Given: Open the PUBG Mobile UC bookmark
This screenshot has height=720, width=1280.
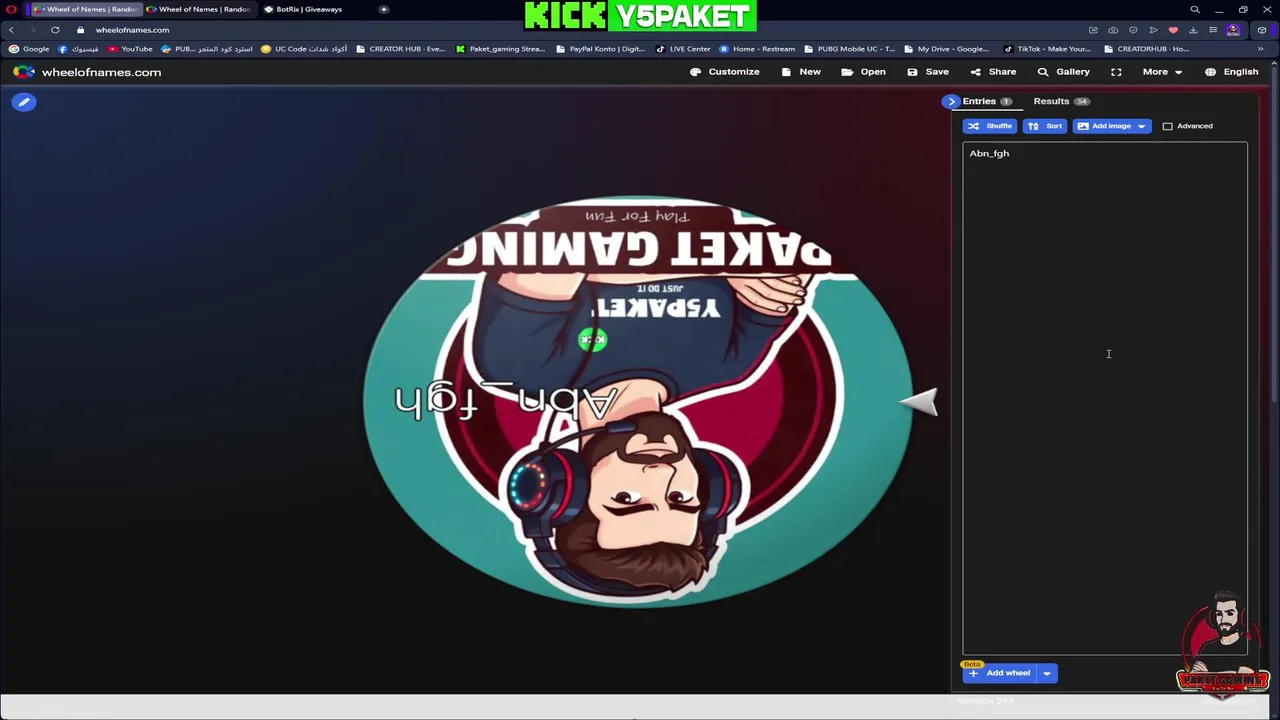Looking at the screenshot, I should tap(849, 49).
